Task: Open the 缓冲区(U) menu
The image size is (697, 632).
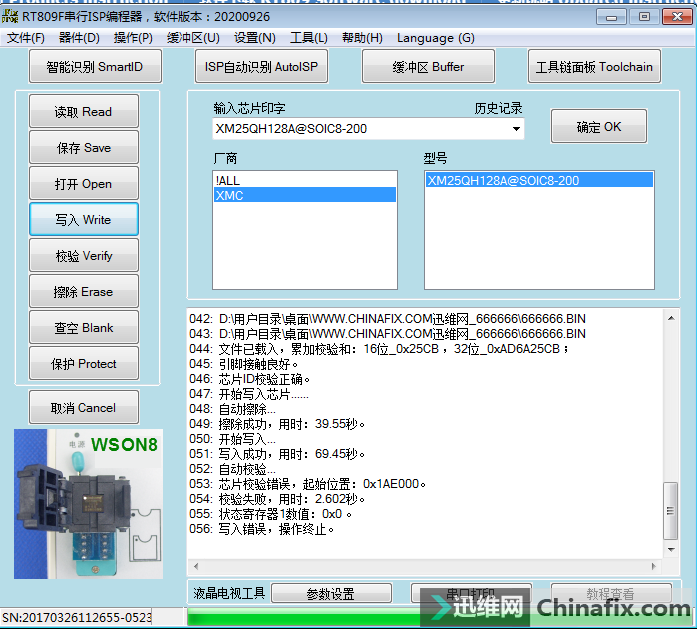Action: pyautogui.click(x=193, y=38)
